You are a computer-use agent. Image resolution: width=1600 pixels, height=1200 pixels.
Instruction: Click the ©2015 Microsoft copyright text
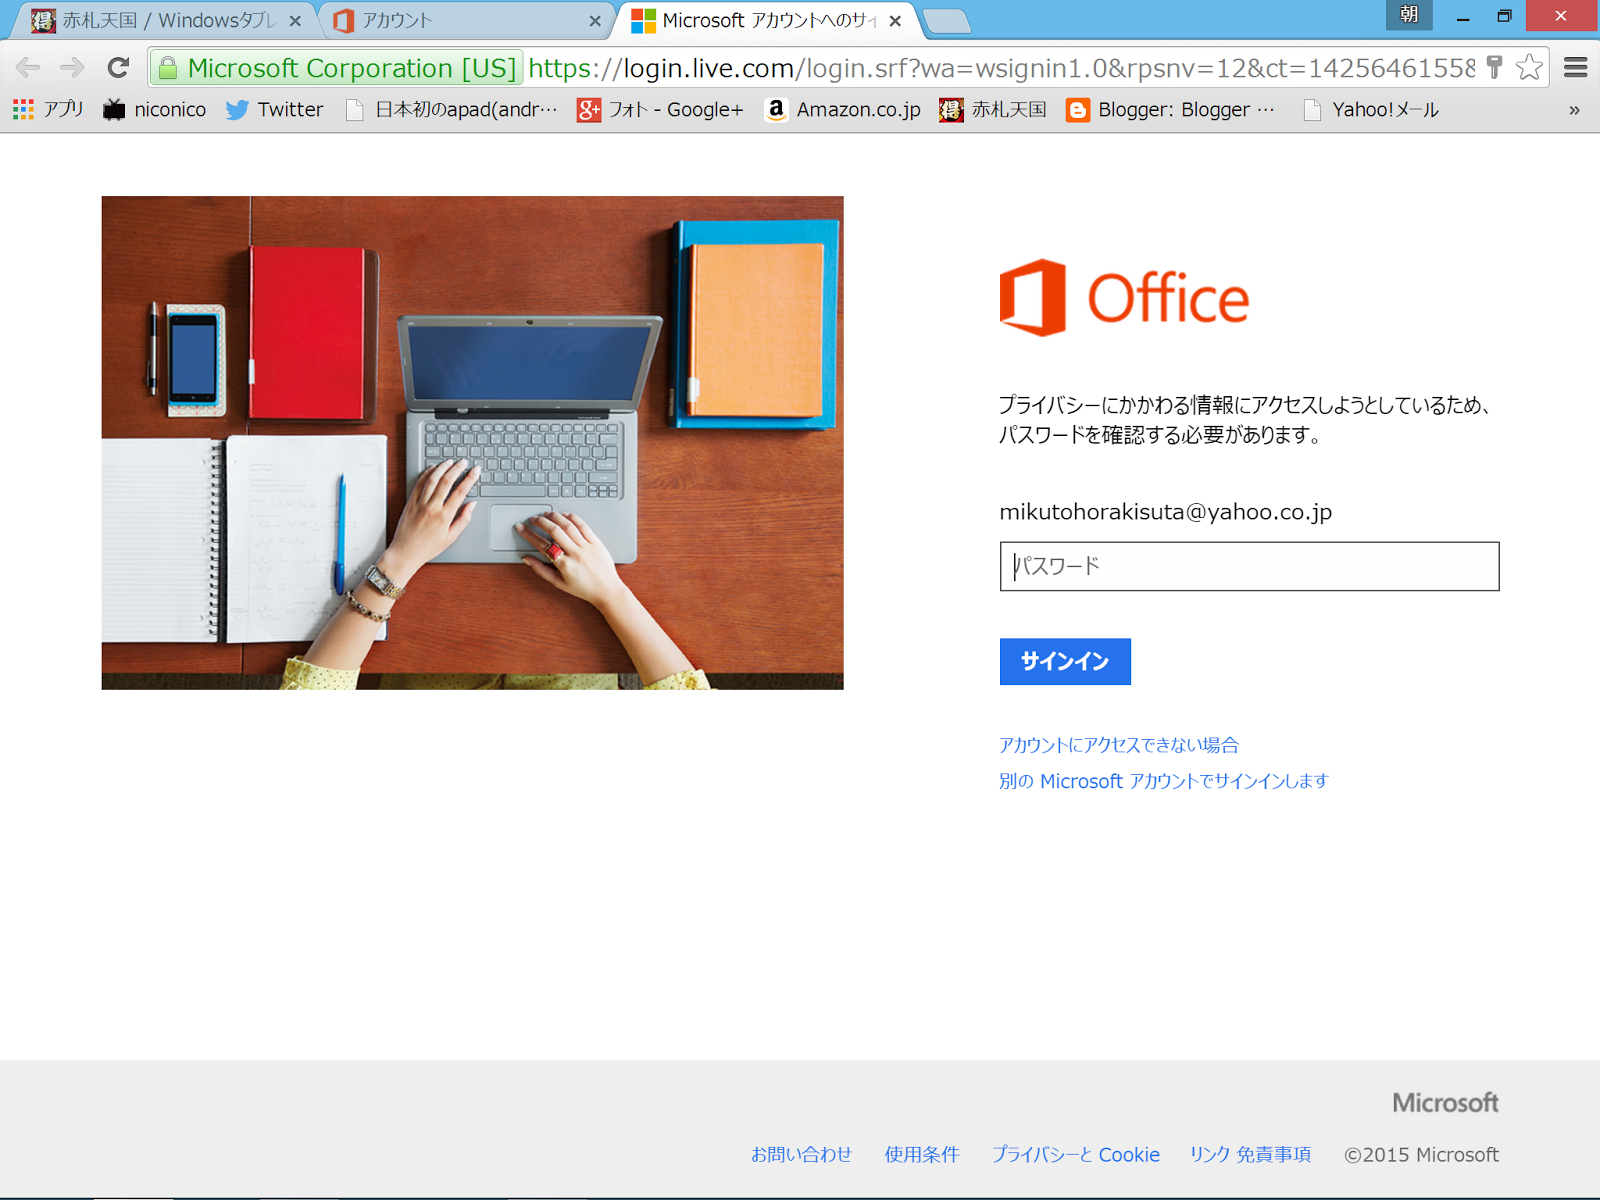pyautogui.click(x=1421, y=1155)
